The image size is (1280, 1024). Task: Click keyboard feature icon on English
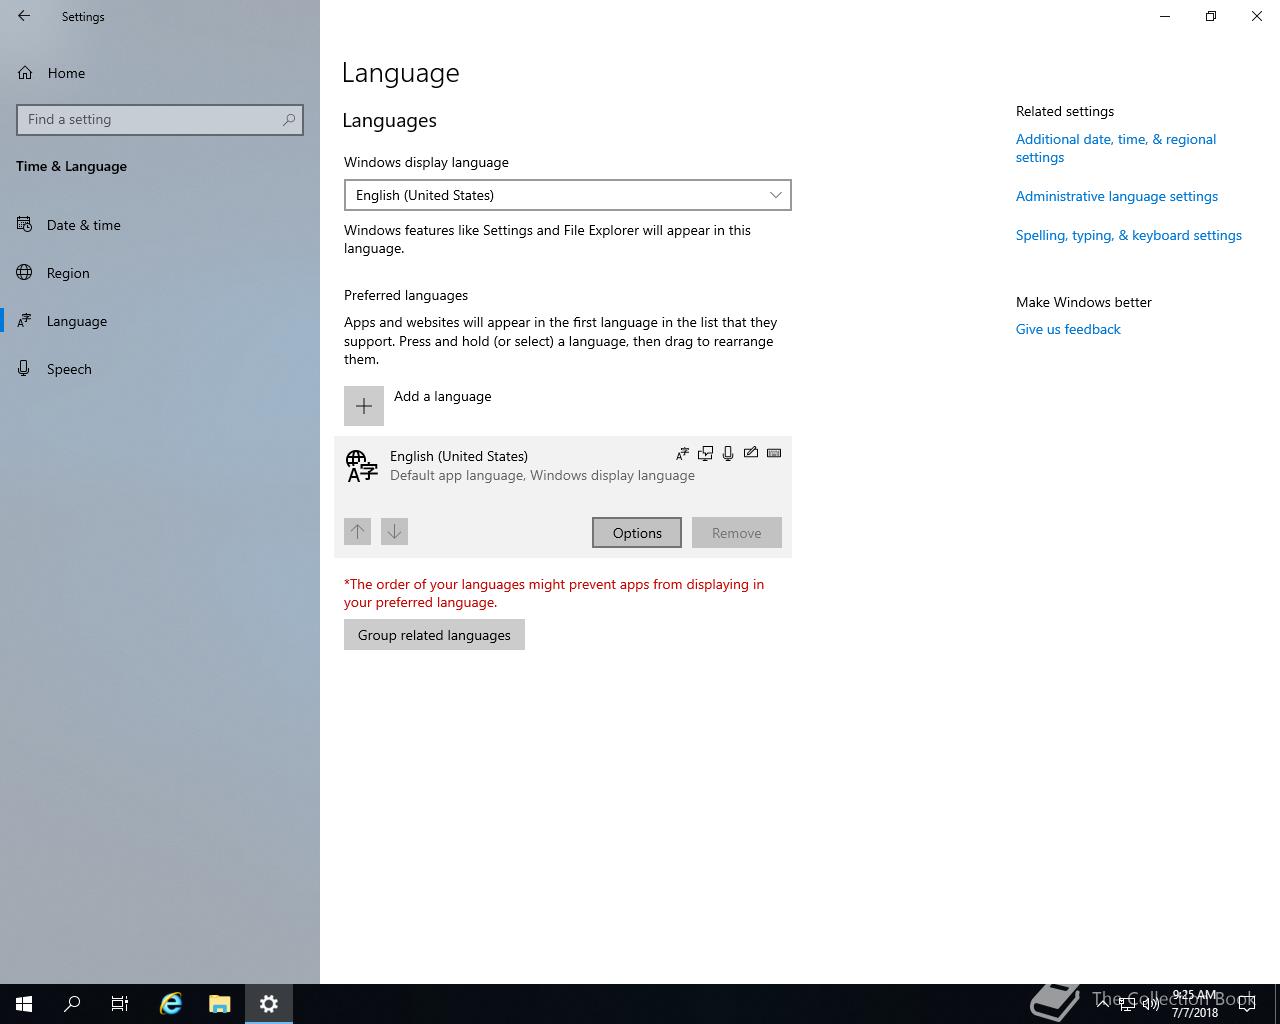[x=774, y=453]
